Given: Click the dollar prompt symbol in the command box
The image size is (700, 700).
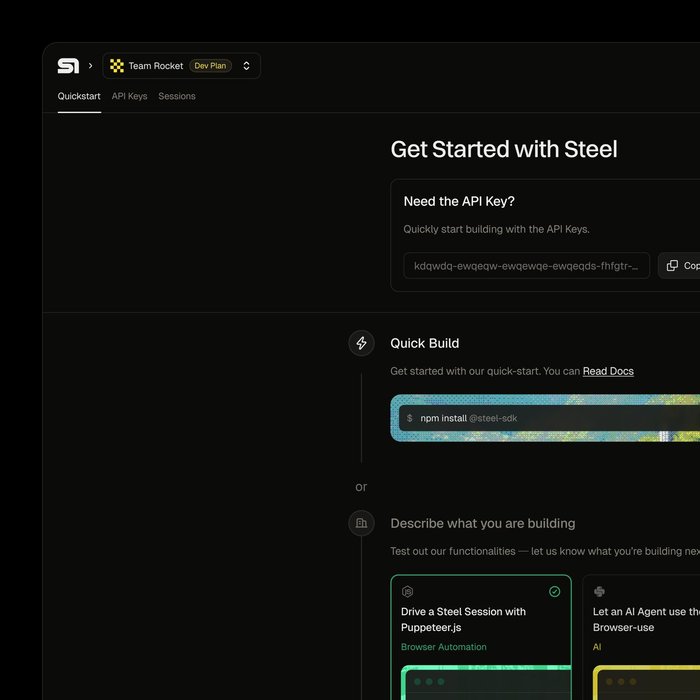Looking at the screenshot, I should pyautogui.click(x=409, y=418).
